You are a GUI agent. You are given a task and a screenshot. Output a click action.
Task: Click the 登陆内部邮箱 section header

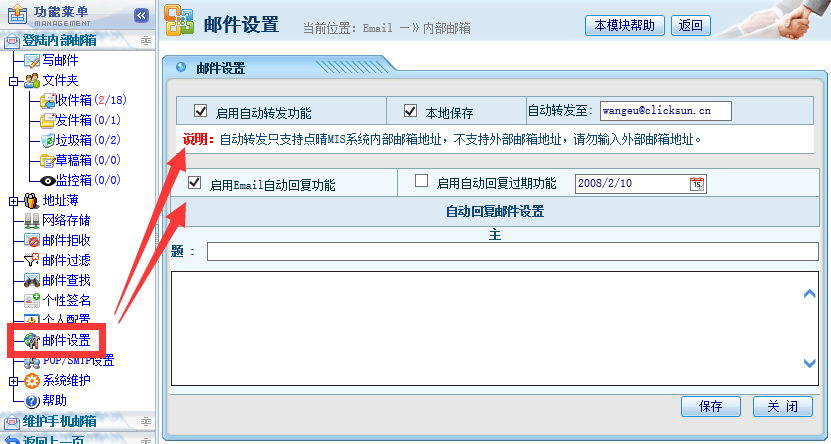[77, 41]
